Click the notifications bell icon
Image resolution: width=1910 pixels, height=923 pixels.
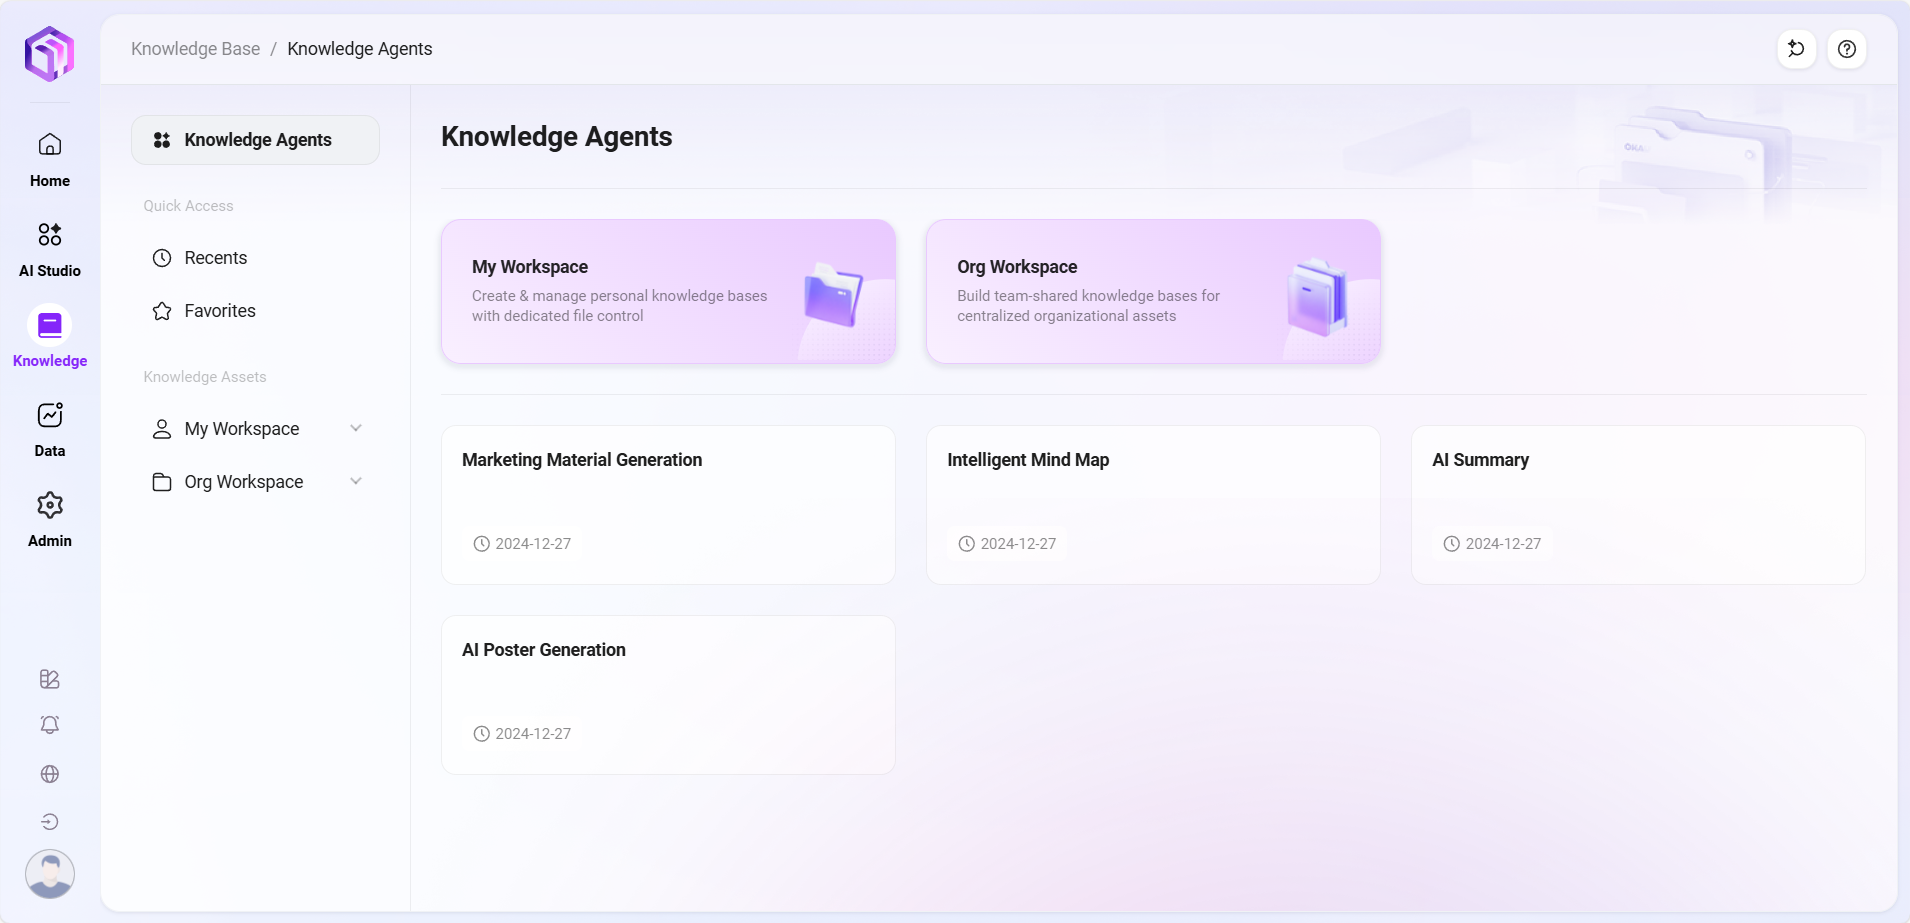click(50, 725)
